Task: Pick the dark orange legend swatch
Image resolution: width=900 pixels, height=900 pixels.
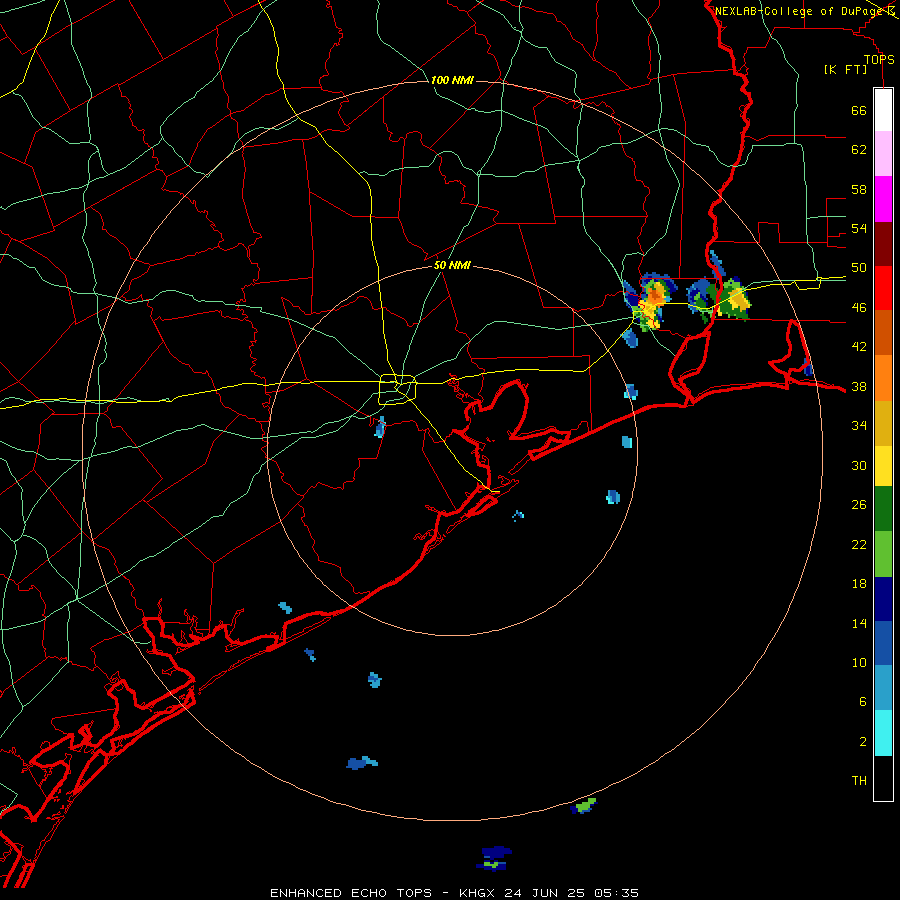Action: 883,333
